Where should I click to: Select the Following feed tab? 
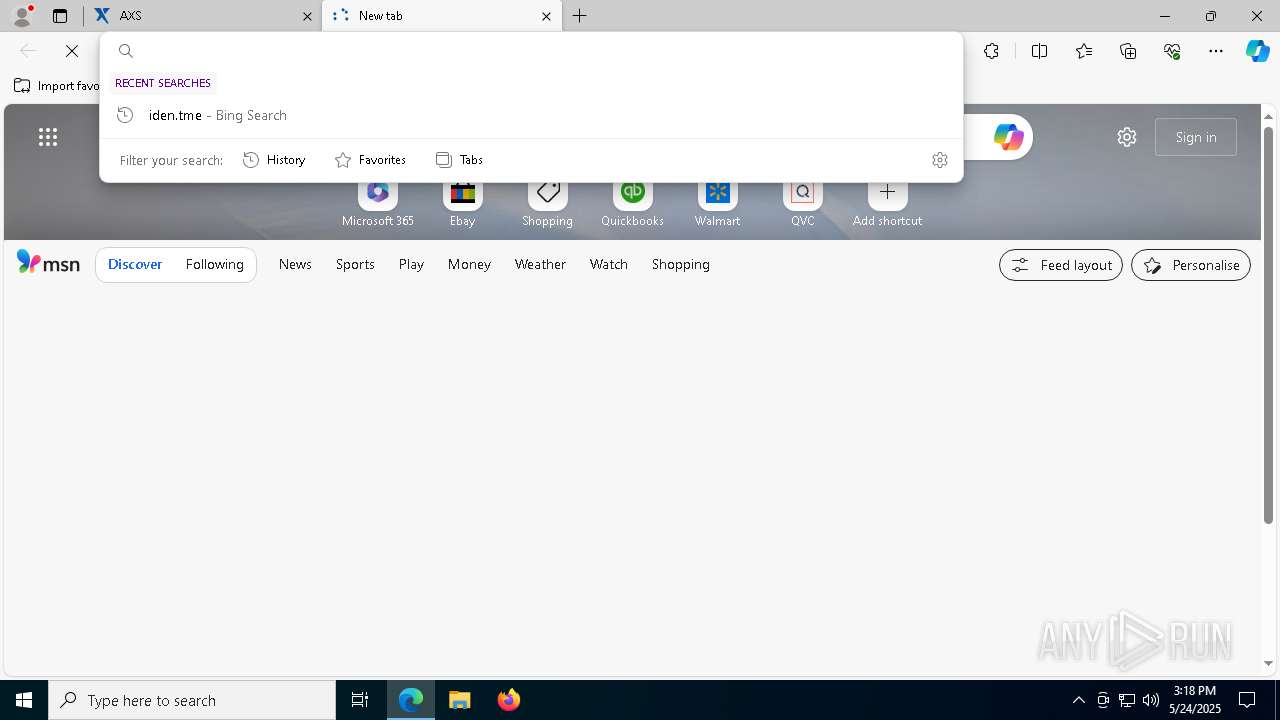coord(214,264)
